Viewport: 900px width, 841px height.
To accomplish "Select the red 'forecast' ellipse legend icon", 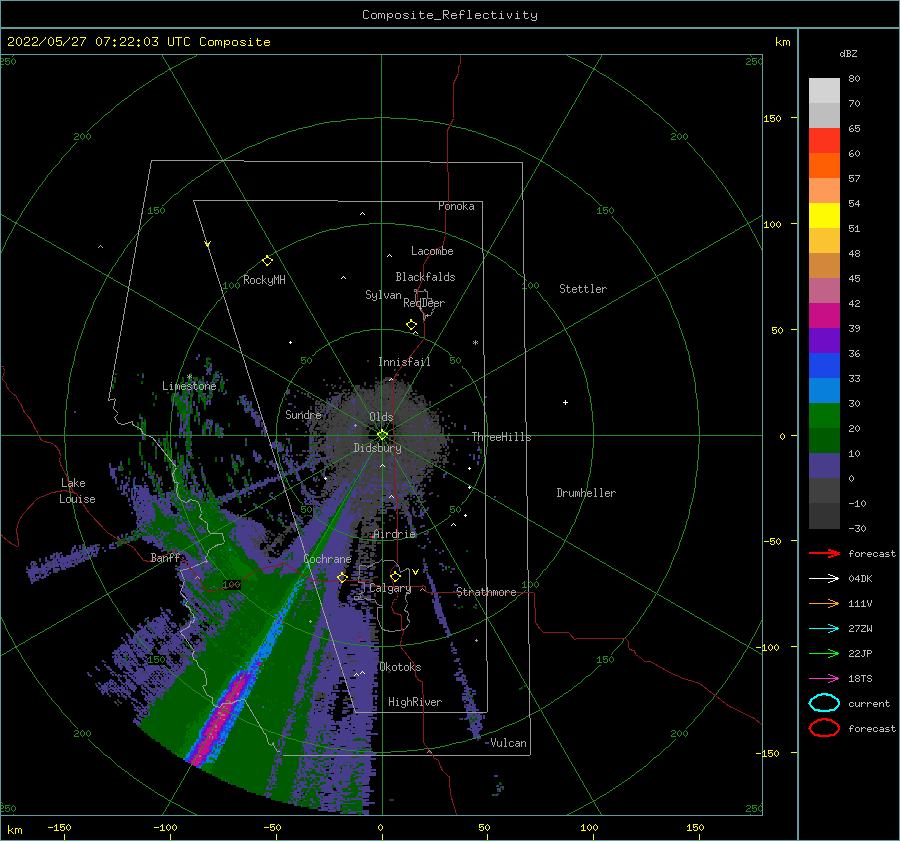I will [x=824, y=728].
